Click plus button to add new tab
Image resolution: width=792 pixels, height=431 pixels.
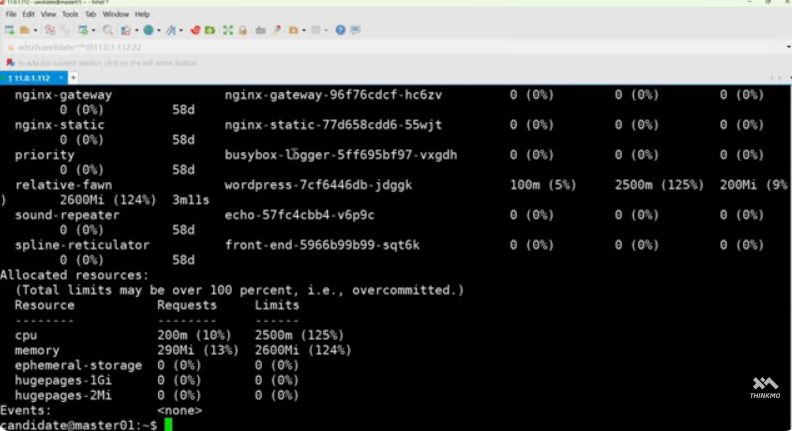(x=71, y=78)
